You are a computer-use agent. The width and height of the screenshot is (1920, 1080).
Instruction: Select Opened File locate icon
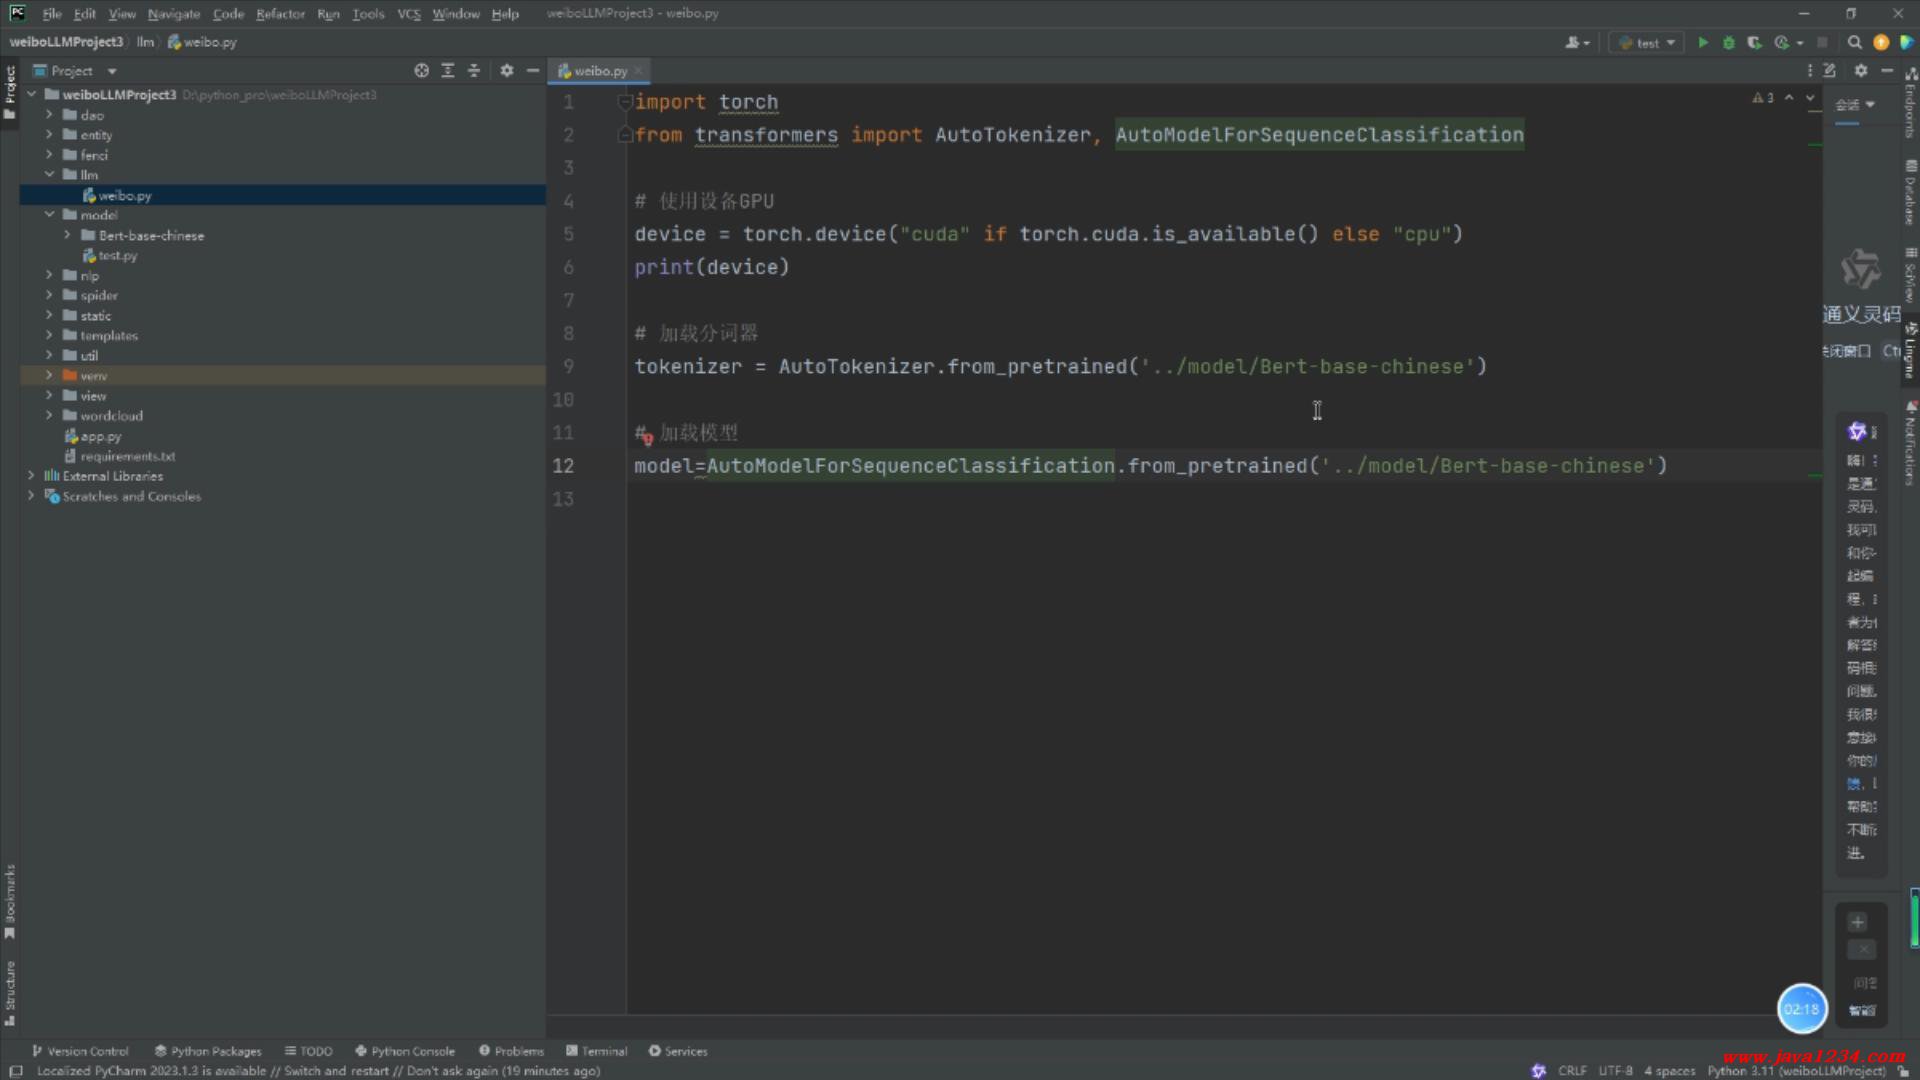(421, 71)
